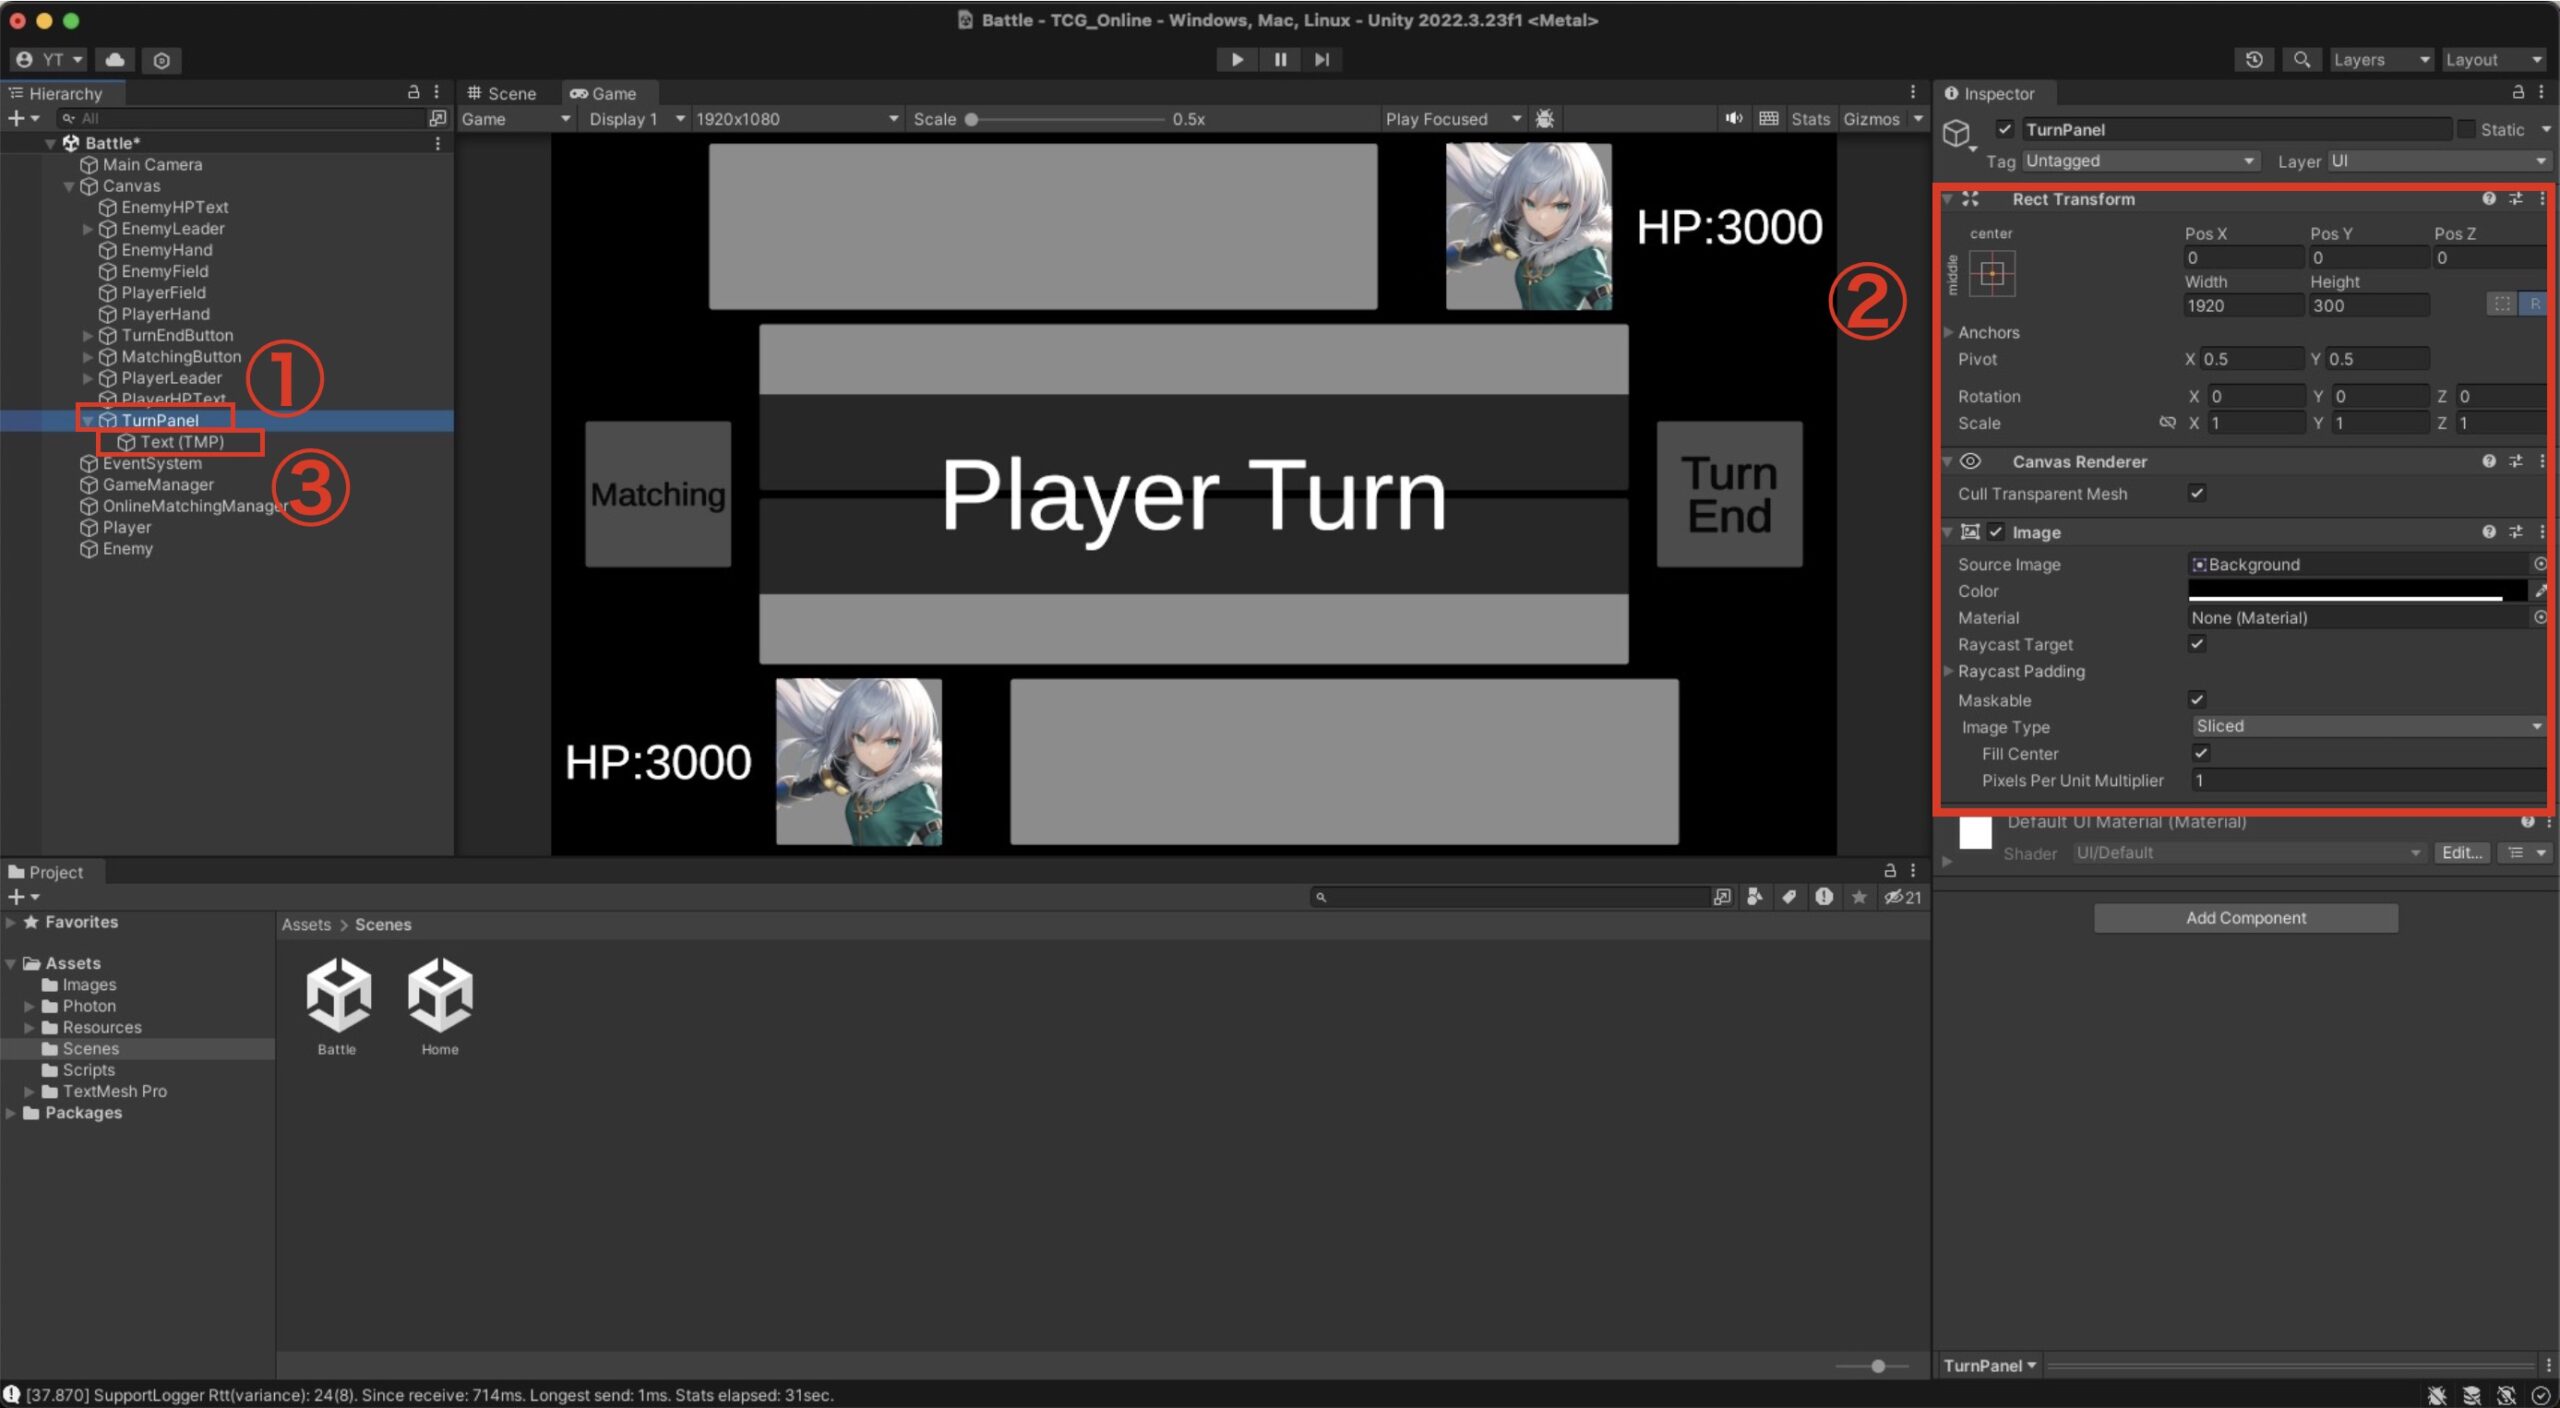Disable the Raycast Target checkbox
The image size is (2560, 1408).
(x=2197, y=644)
